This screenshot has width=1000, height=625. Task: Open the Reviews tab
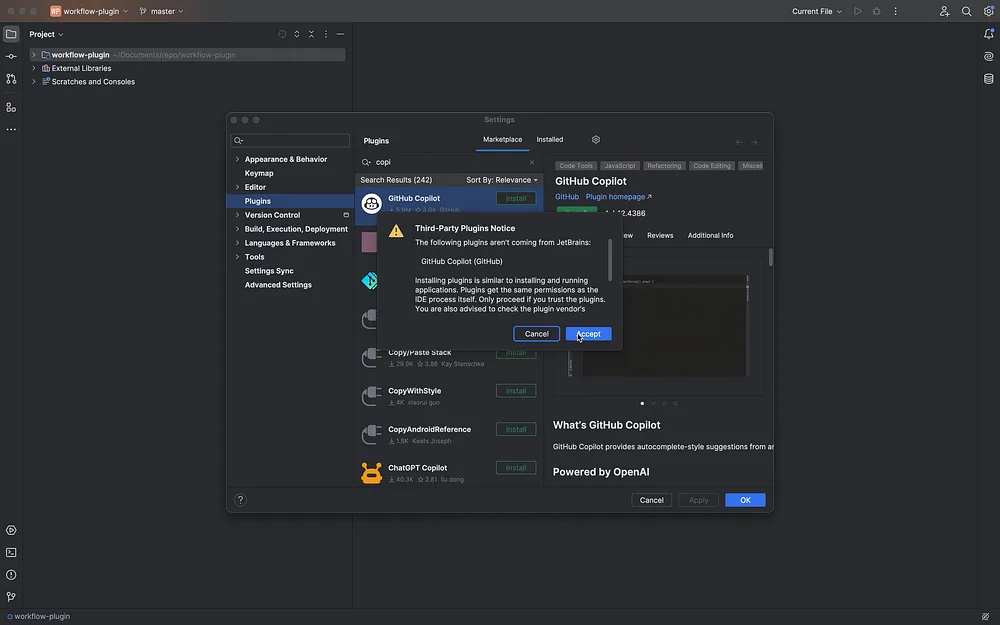tap(660, 235)
